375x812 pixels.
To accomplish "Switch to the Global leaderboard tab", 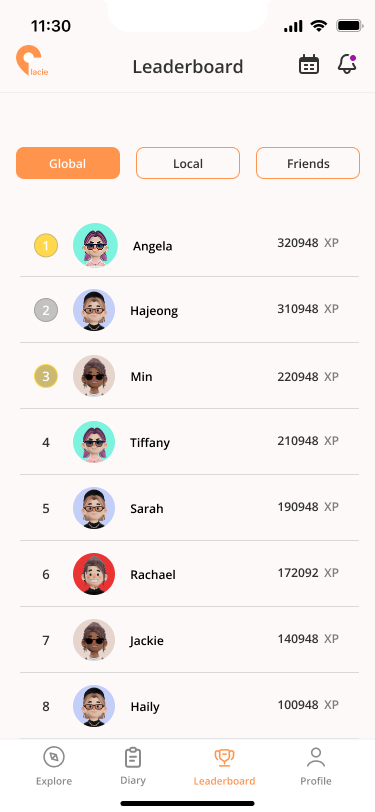I will pos(68,163).
